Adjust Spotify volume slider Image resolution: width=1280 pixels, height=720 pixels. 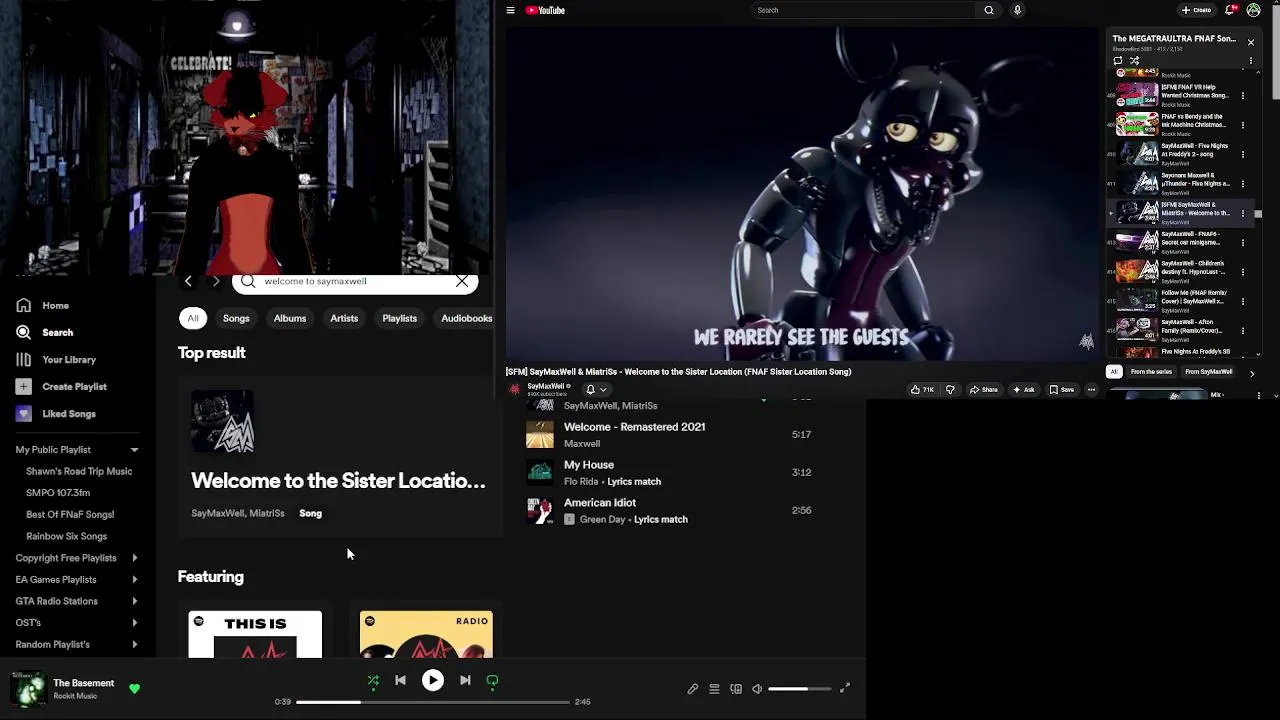tap(799, 688)
